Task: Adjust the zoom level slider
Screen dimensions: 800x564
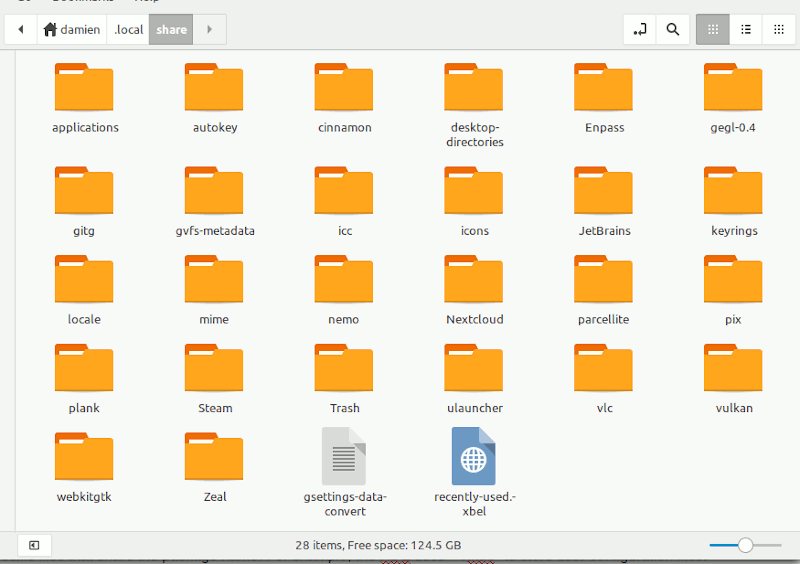Action: pos(745,545)
